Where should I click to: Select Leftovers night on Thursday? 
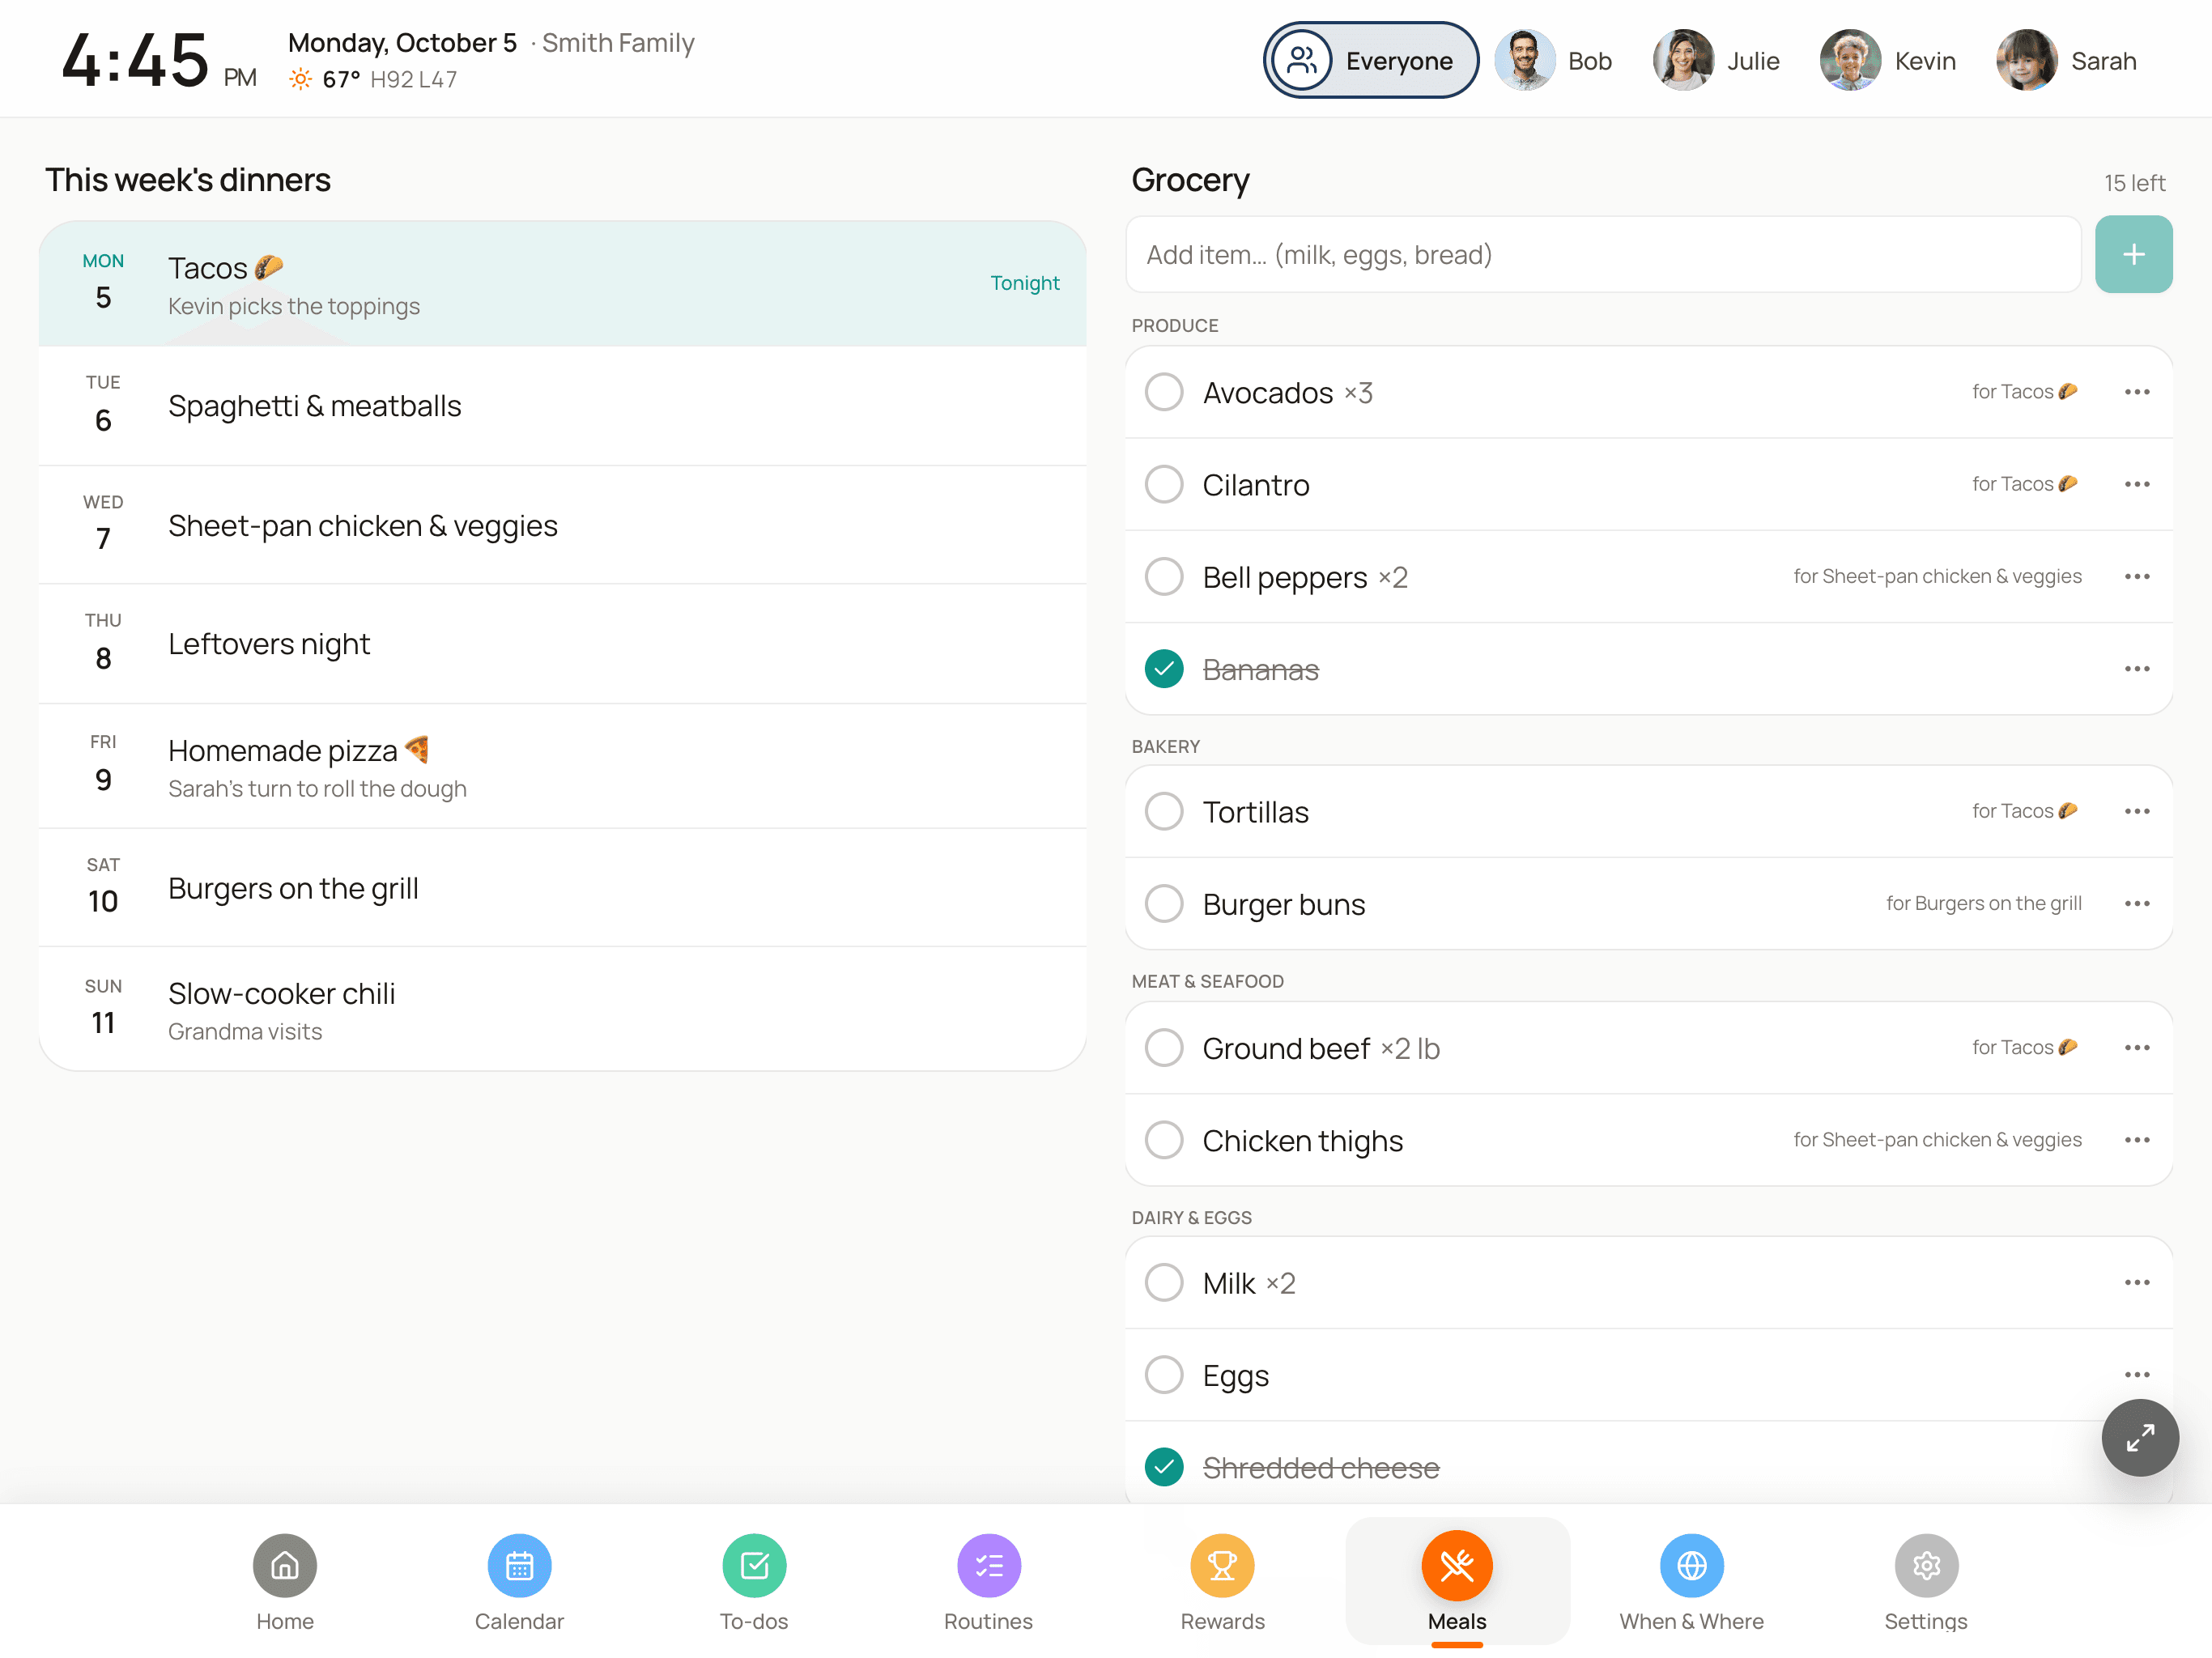pos(562,644)
